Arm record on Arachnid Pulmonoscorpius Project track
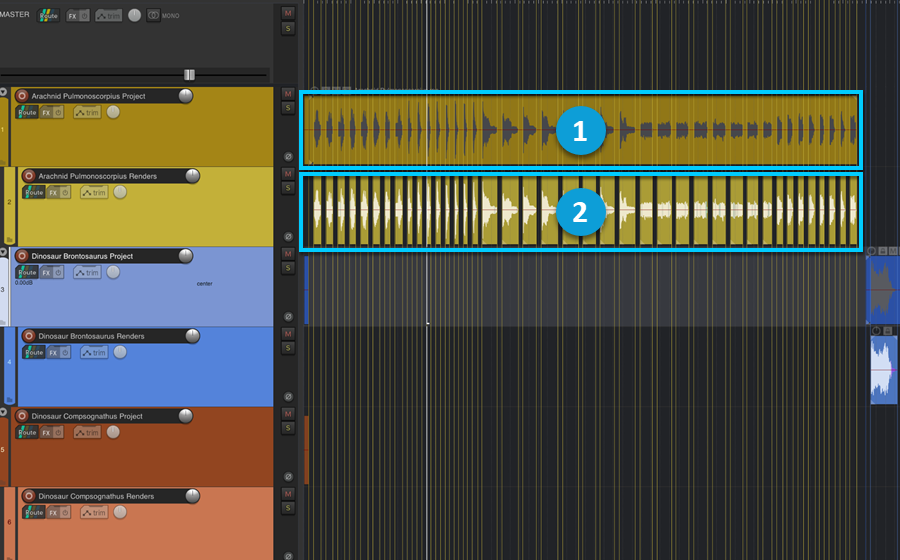Screen dimensions: 900x560 coord(22,96)
